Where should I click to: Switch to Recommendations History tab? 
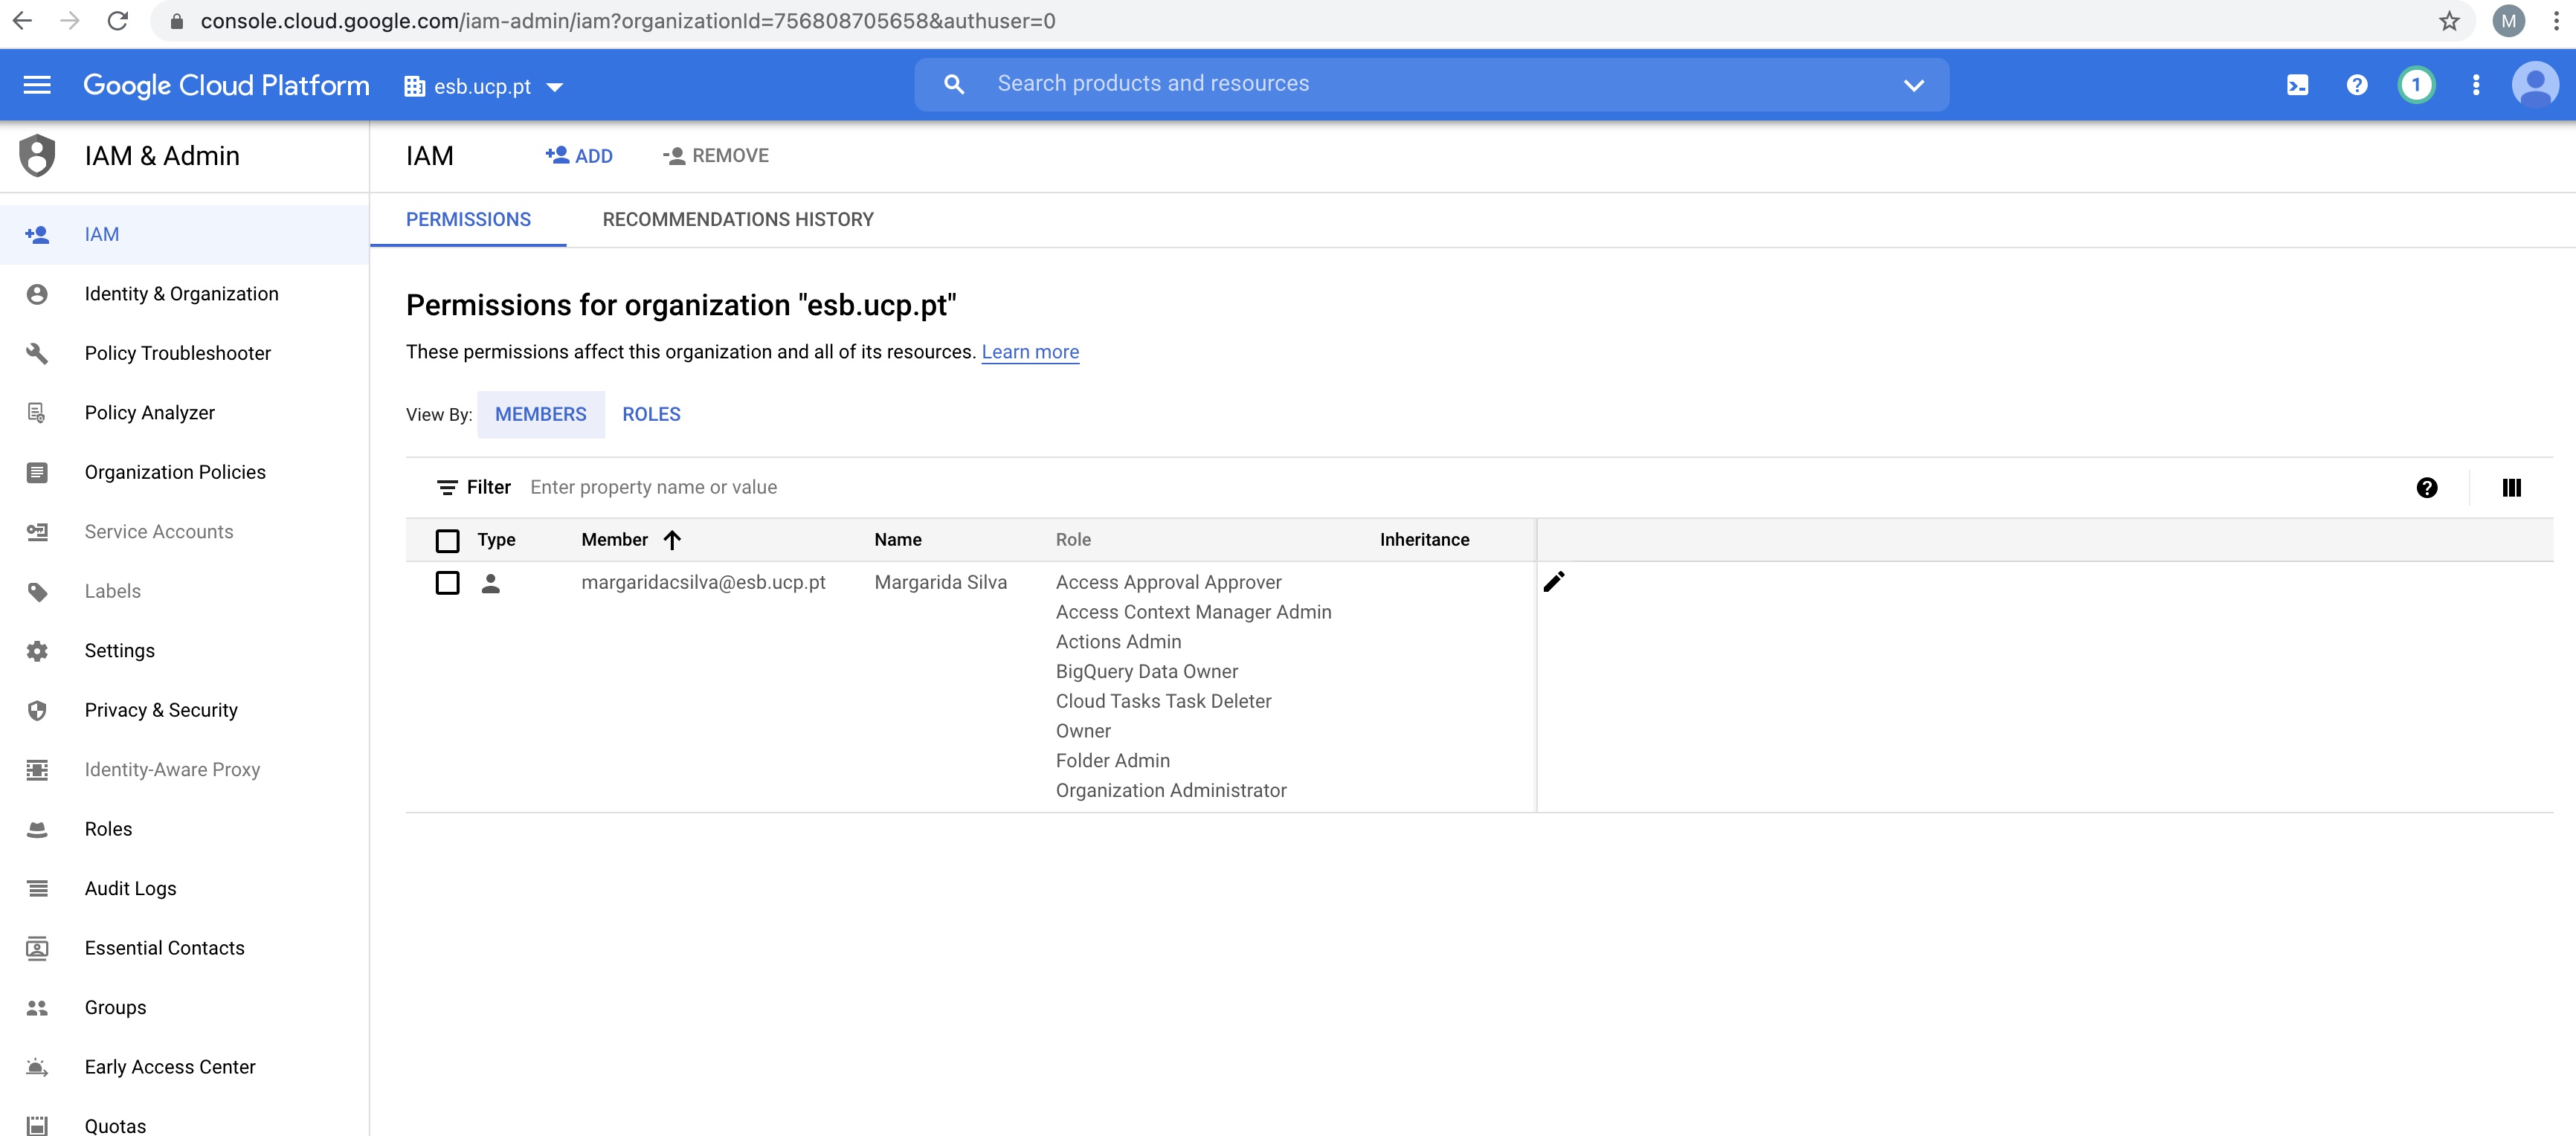point(737,219)
